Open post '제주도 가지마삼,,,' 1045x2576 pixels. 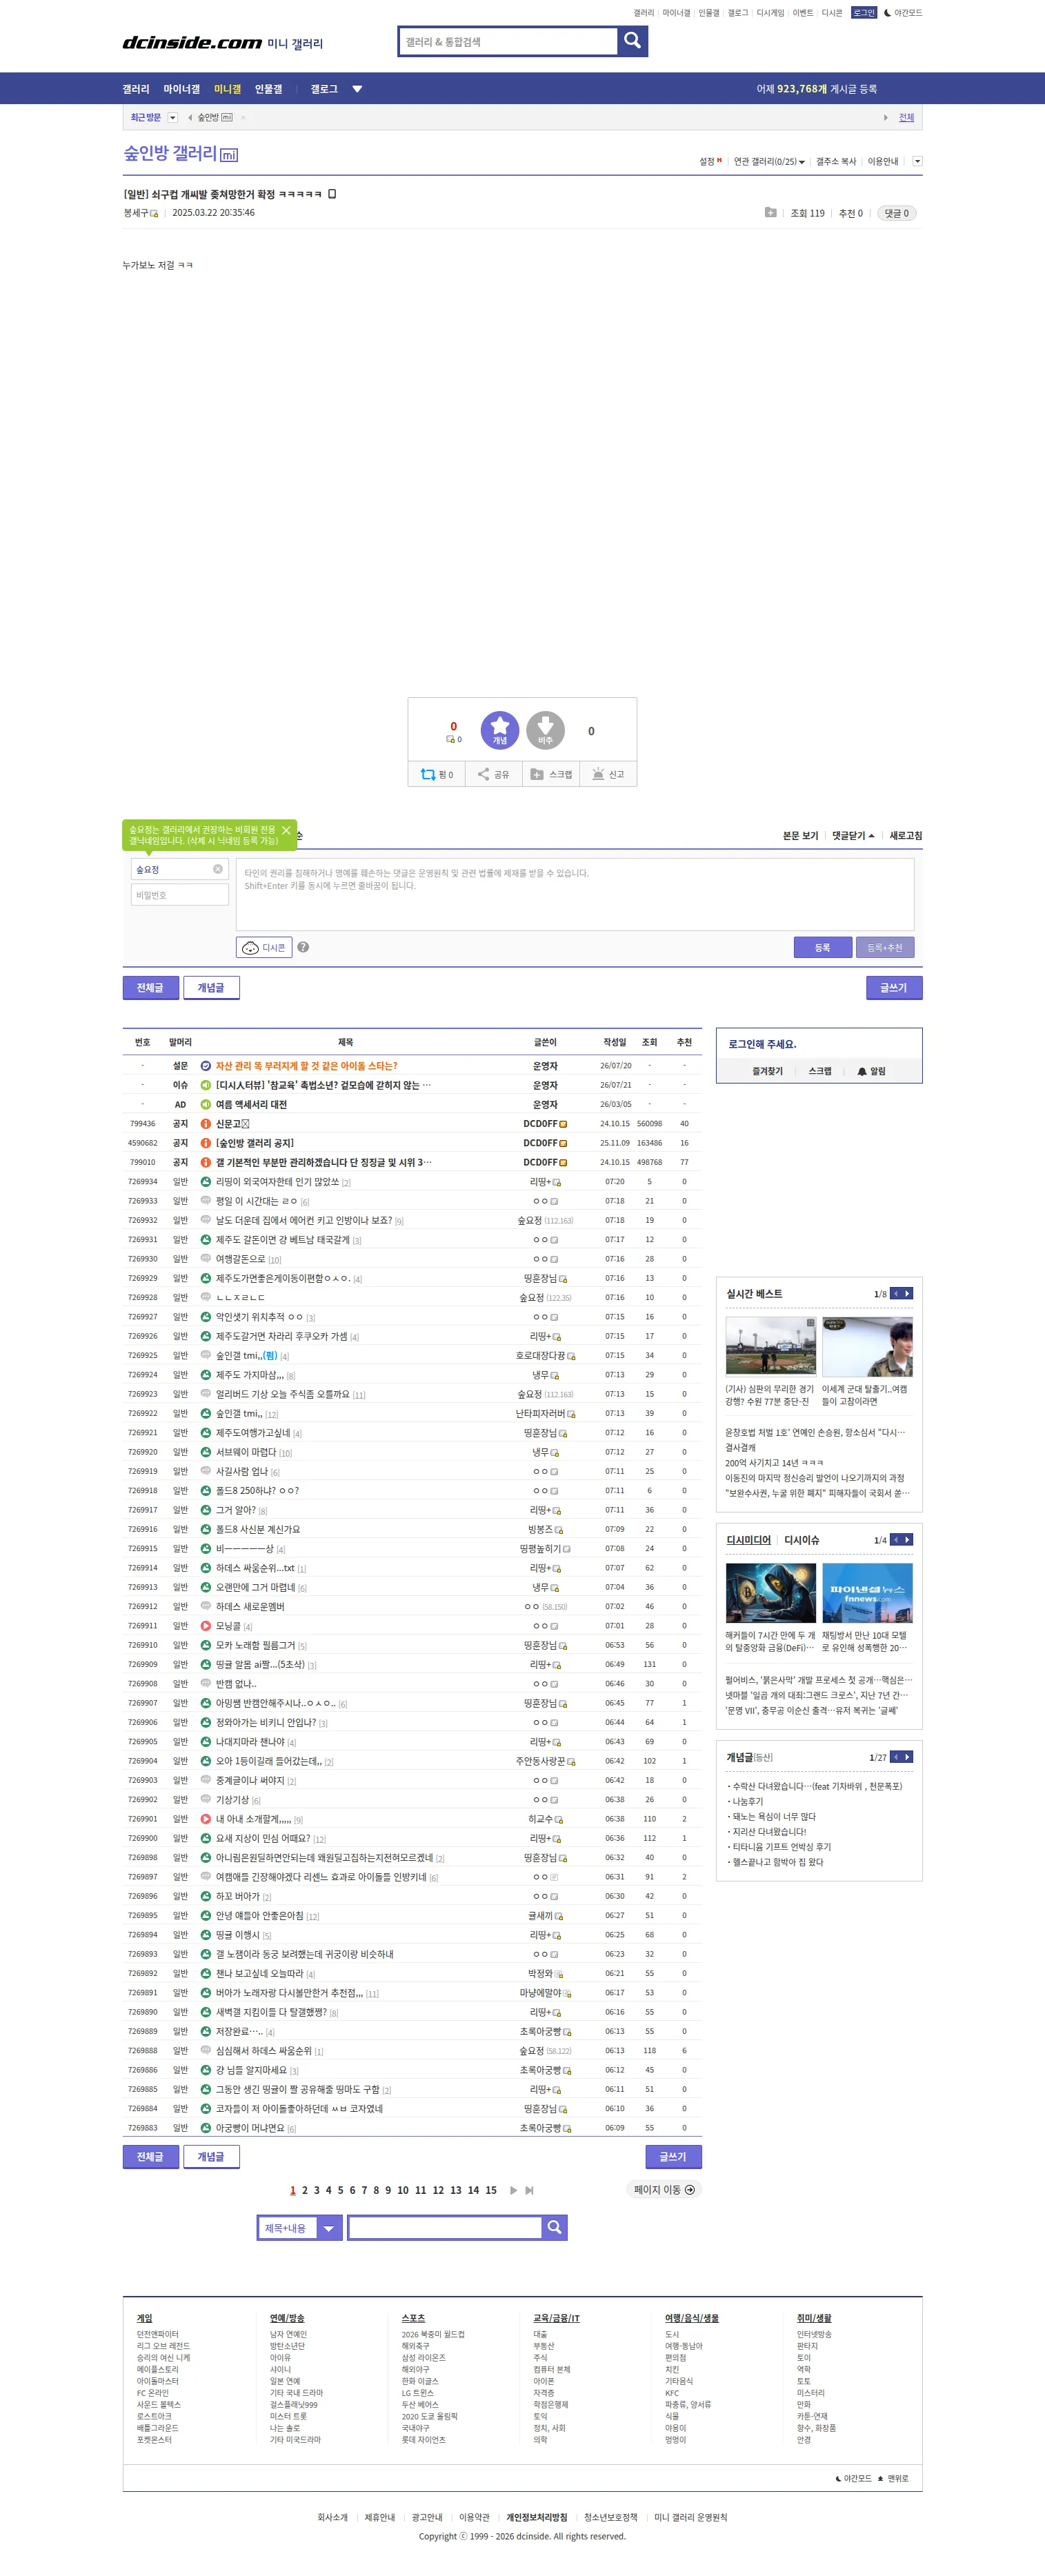(250, 1374)
